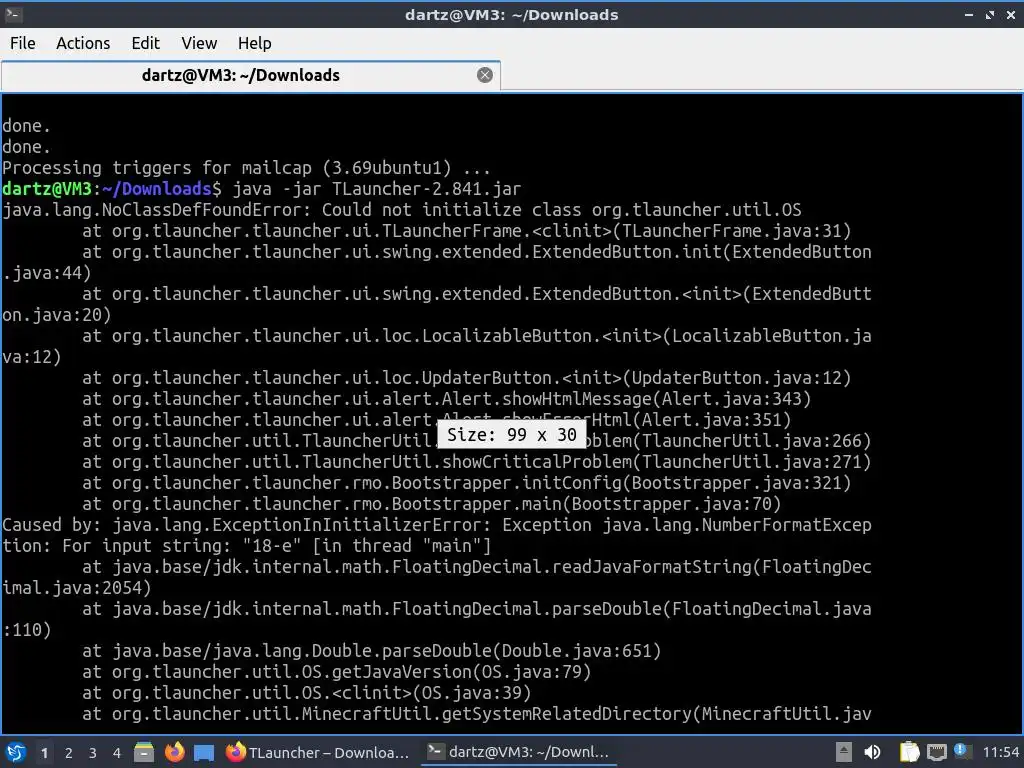Click the 'Bootstrapper.main(Bootstrapper.java:70)' line

pyautogui.click(x=432, y=504)
